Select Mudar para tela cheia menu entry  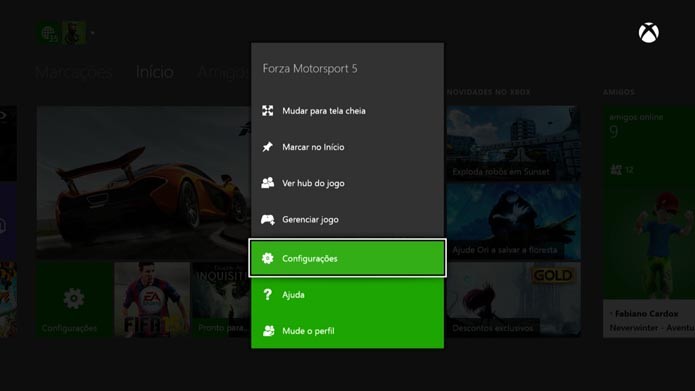pyautogui.click(x=348, y=111)
